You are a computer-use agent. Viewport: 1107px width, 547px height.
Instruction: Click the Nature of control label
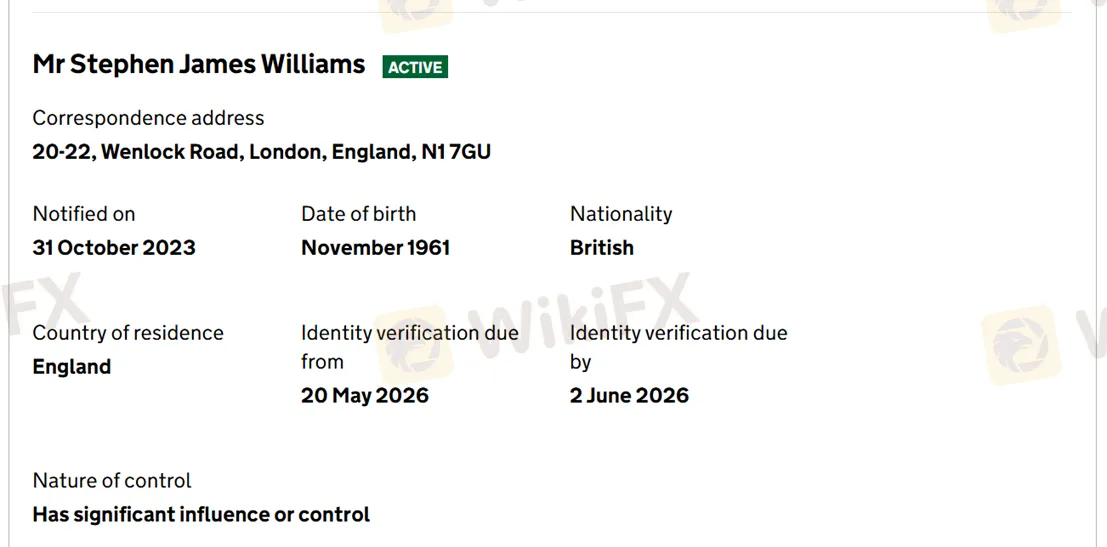(x=112, y=481)
